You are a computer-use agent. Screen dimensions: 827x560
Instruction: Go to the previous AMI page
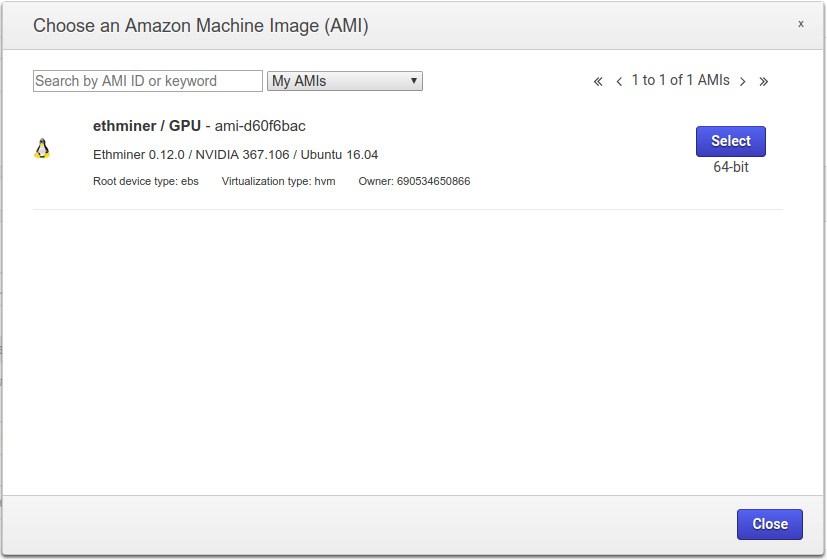click(x=620, y=81)
